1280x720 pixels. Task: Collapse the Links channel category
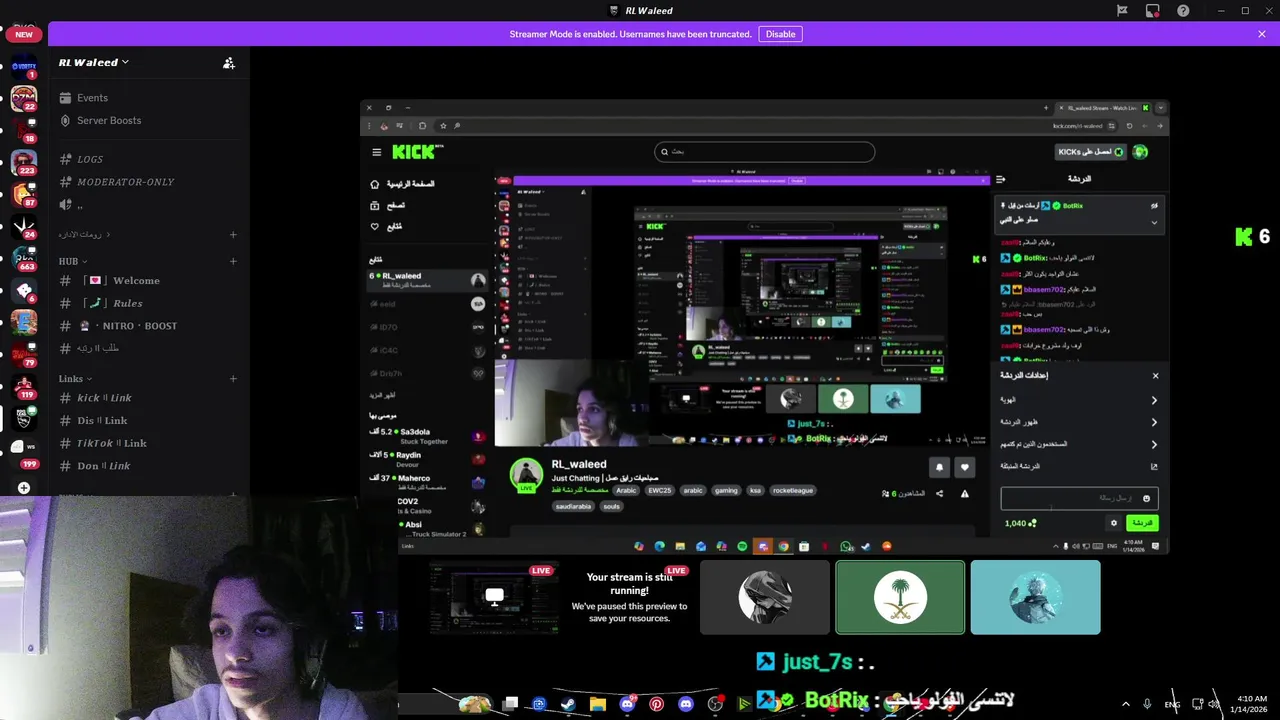click(x=76, y=379)
